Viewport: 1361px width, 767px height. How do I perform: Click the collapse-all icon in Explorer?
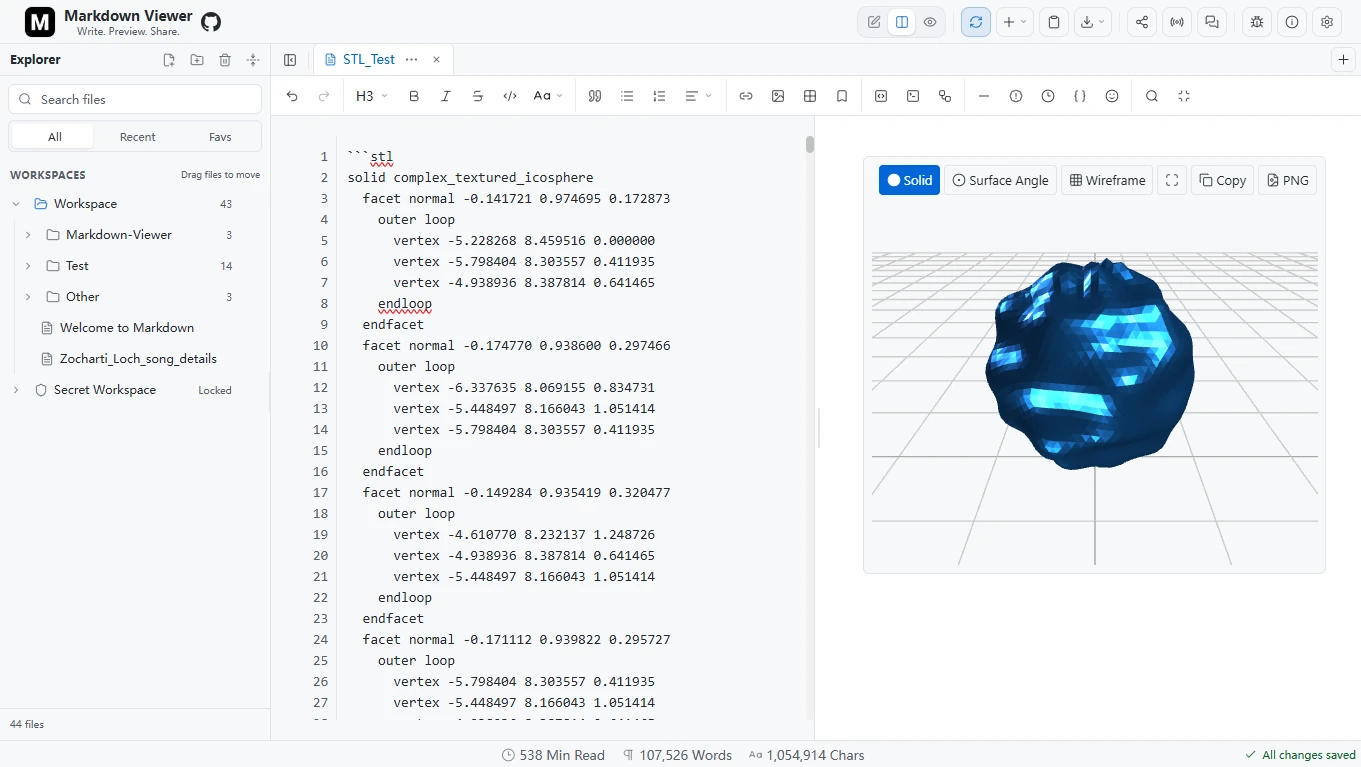253,60
